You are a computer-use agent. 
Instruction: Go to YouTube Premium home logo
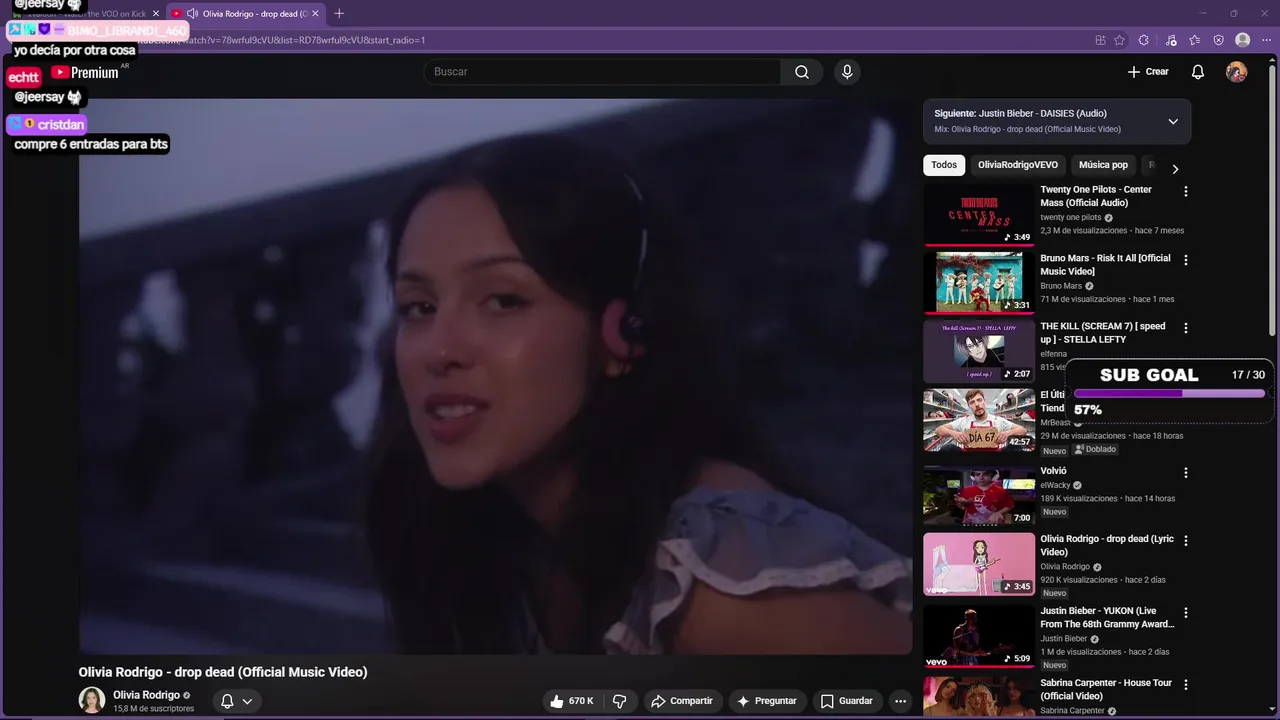point(85,72)
